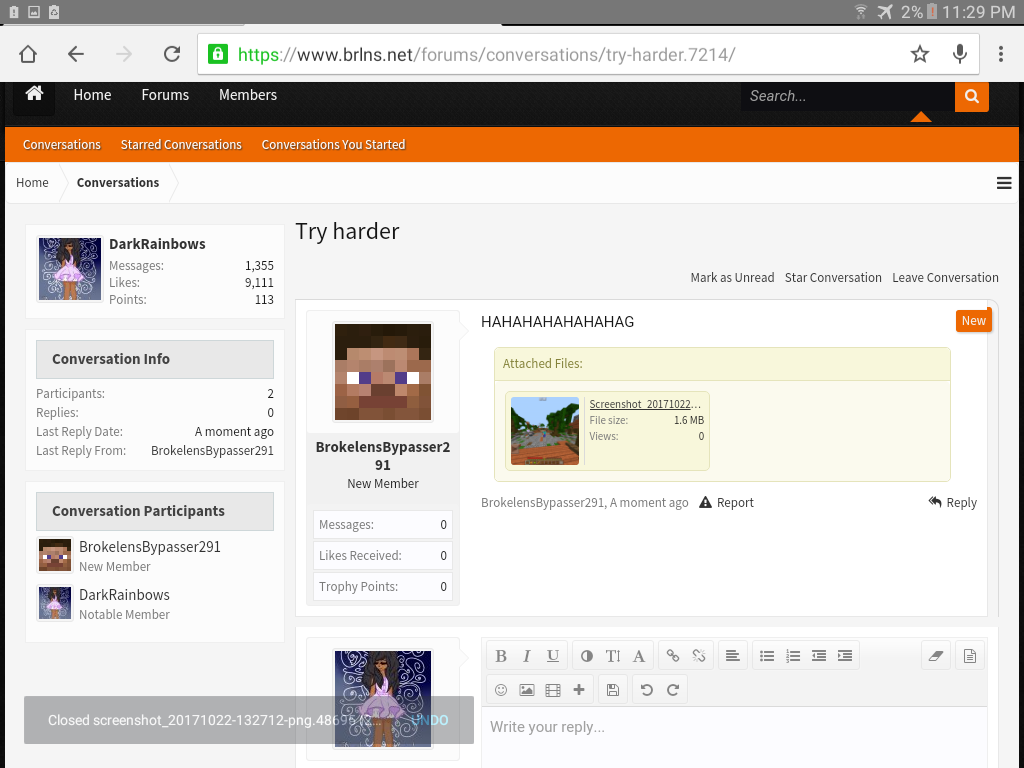
Task: Tap UNDO on the closed tab toast
Action: 429,720
